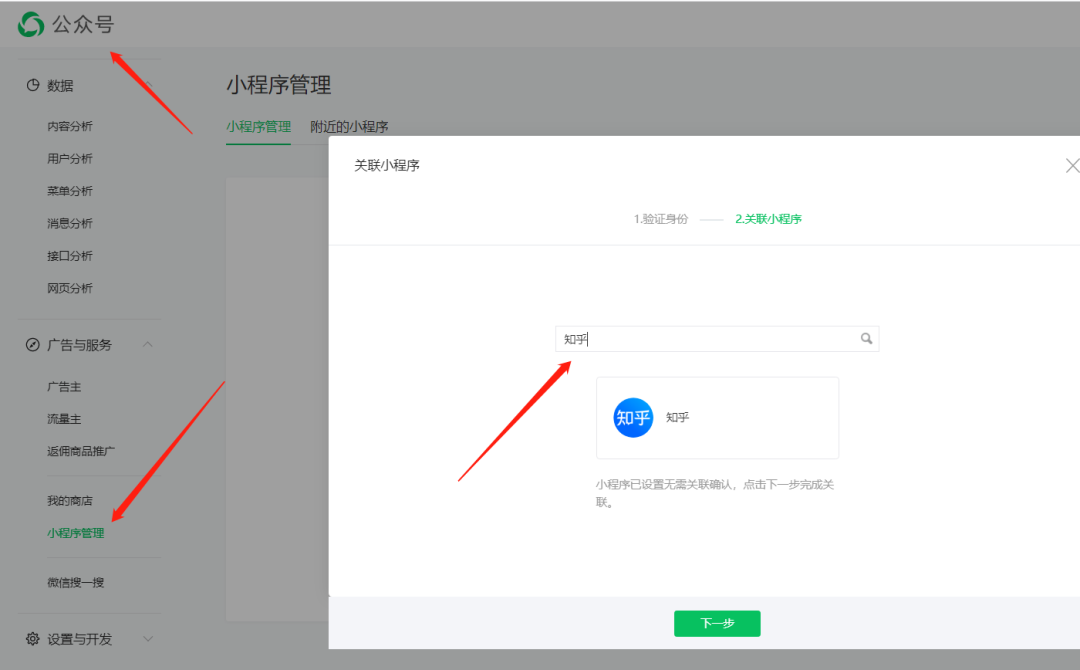Click the 小程序已设置无需关联确认 hint text
The image size is (1080, 670).
coord(715,493)
